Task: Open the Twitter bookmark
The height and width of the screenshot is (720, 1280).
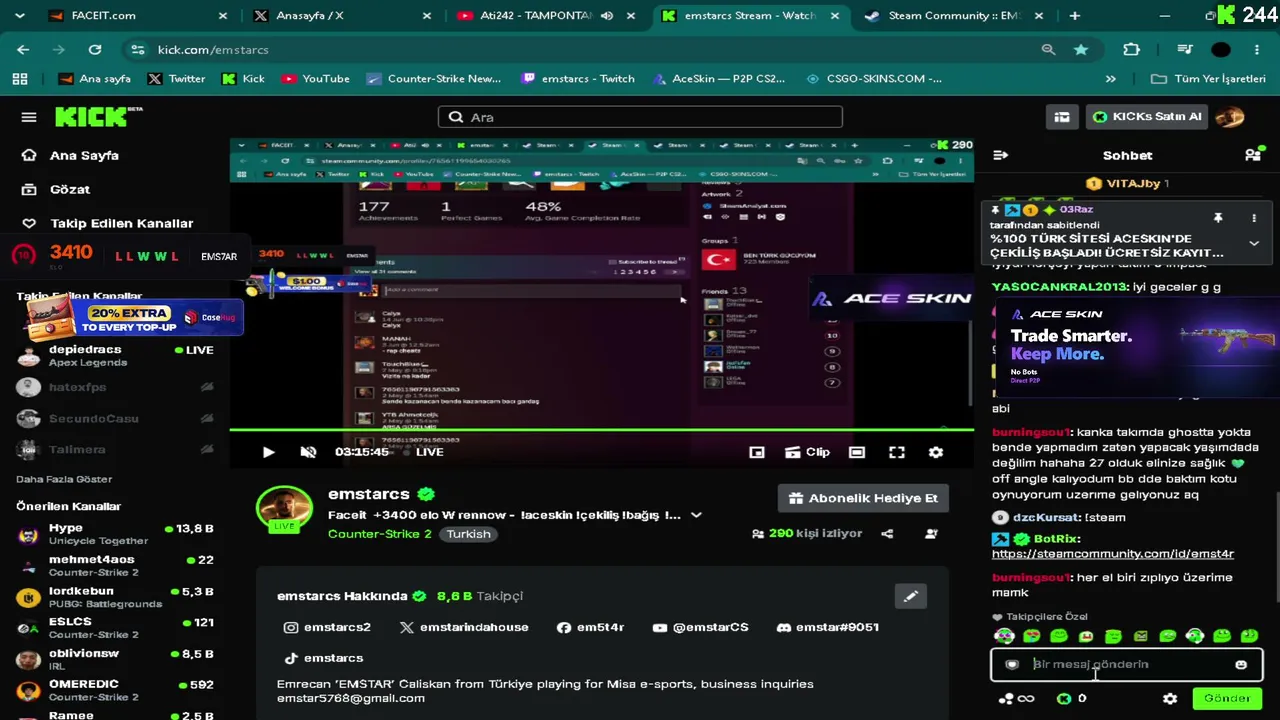Action: point(177,79)
